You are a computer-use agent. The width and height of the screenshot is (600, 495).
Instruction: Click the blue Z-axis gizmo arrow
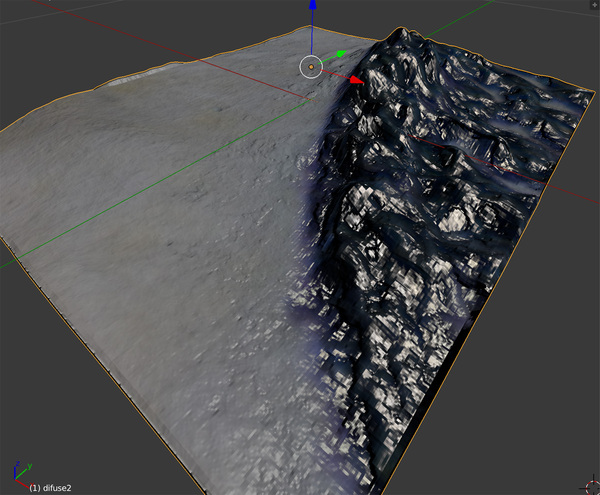tap(313, 8)
